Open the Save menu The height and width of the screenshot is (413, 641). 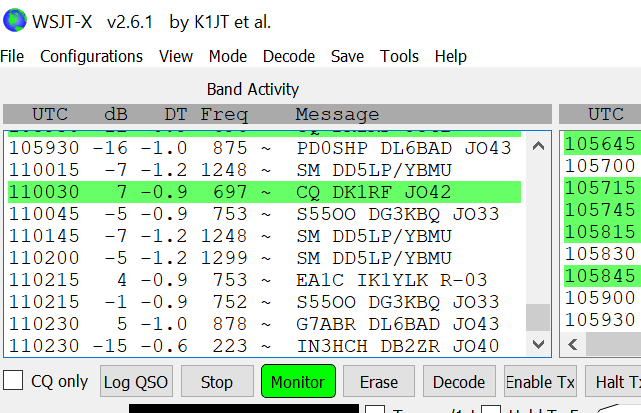point(347,56)
